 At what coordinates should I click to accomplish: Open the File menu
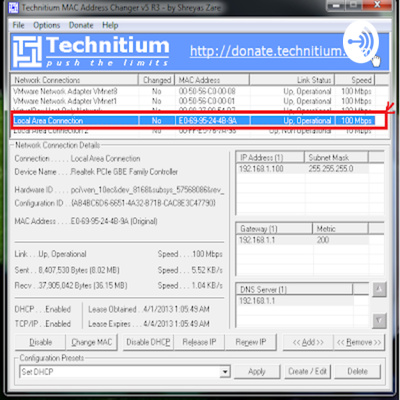pyautogui.click(x=18, y=25)
